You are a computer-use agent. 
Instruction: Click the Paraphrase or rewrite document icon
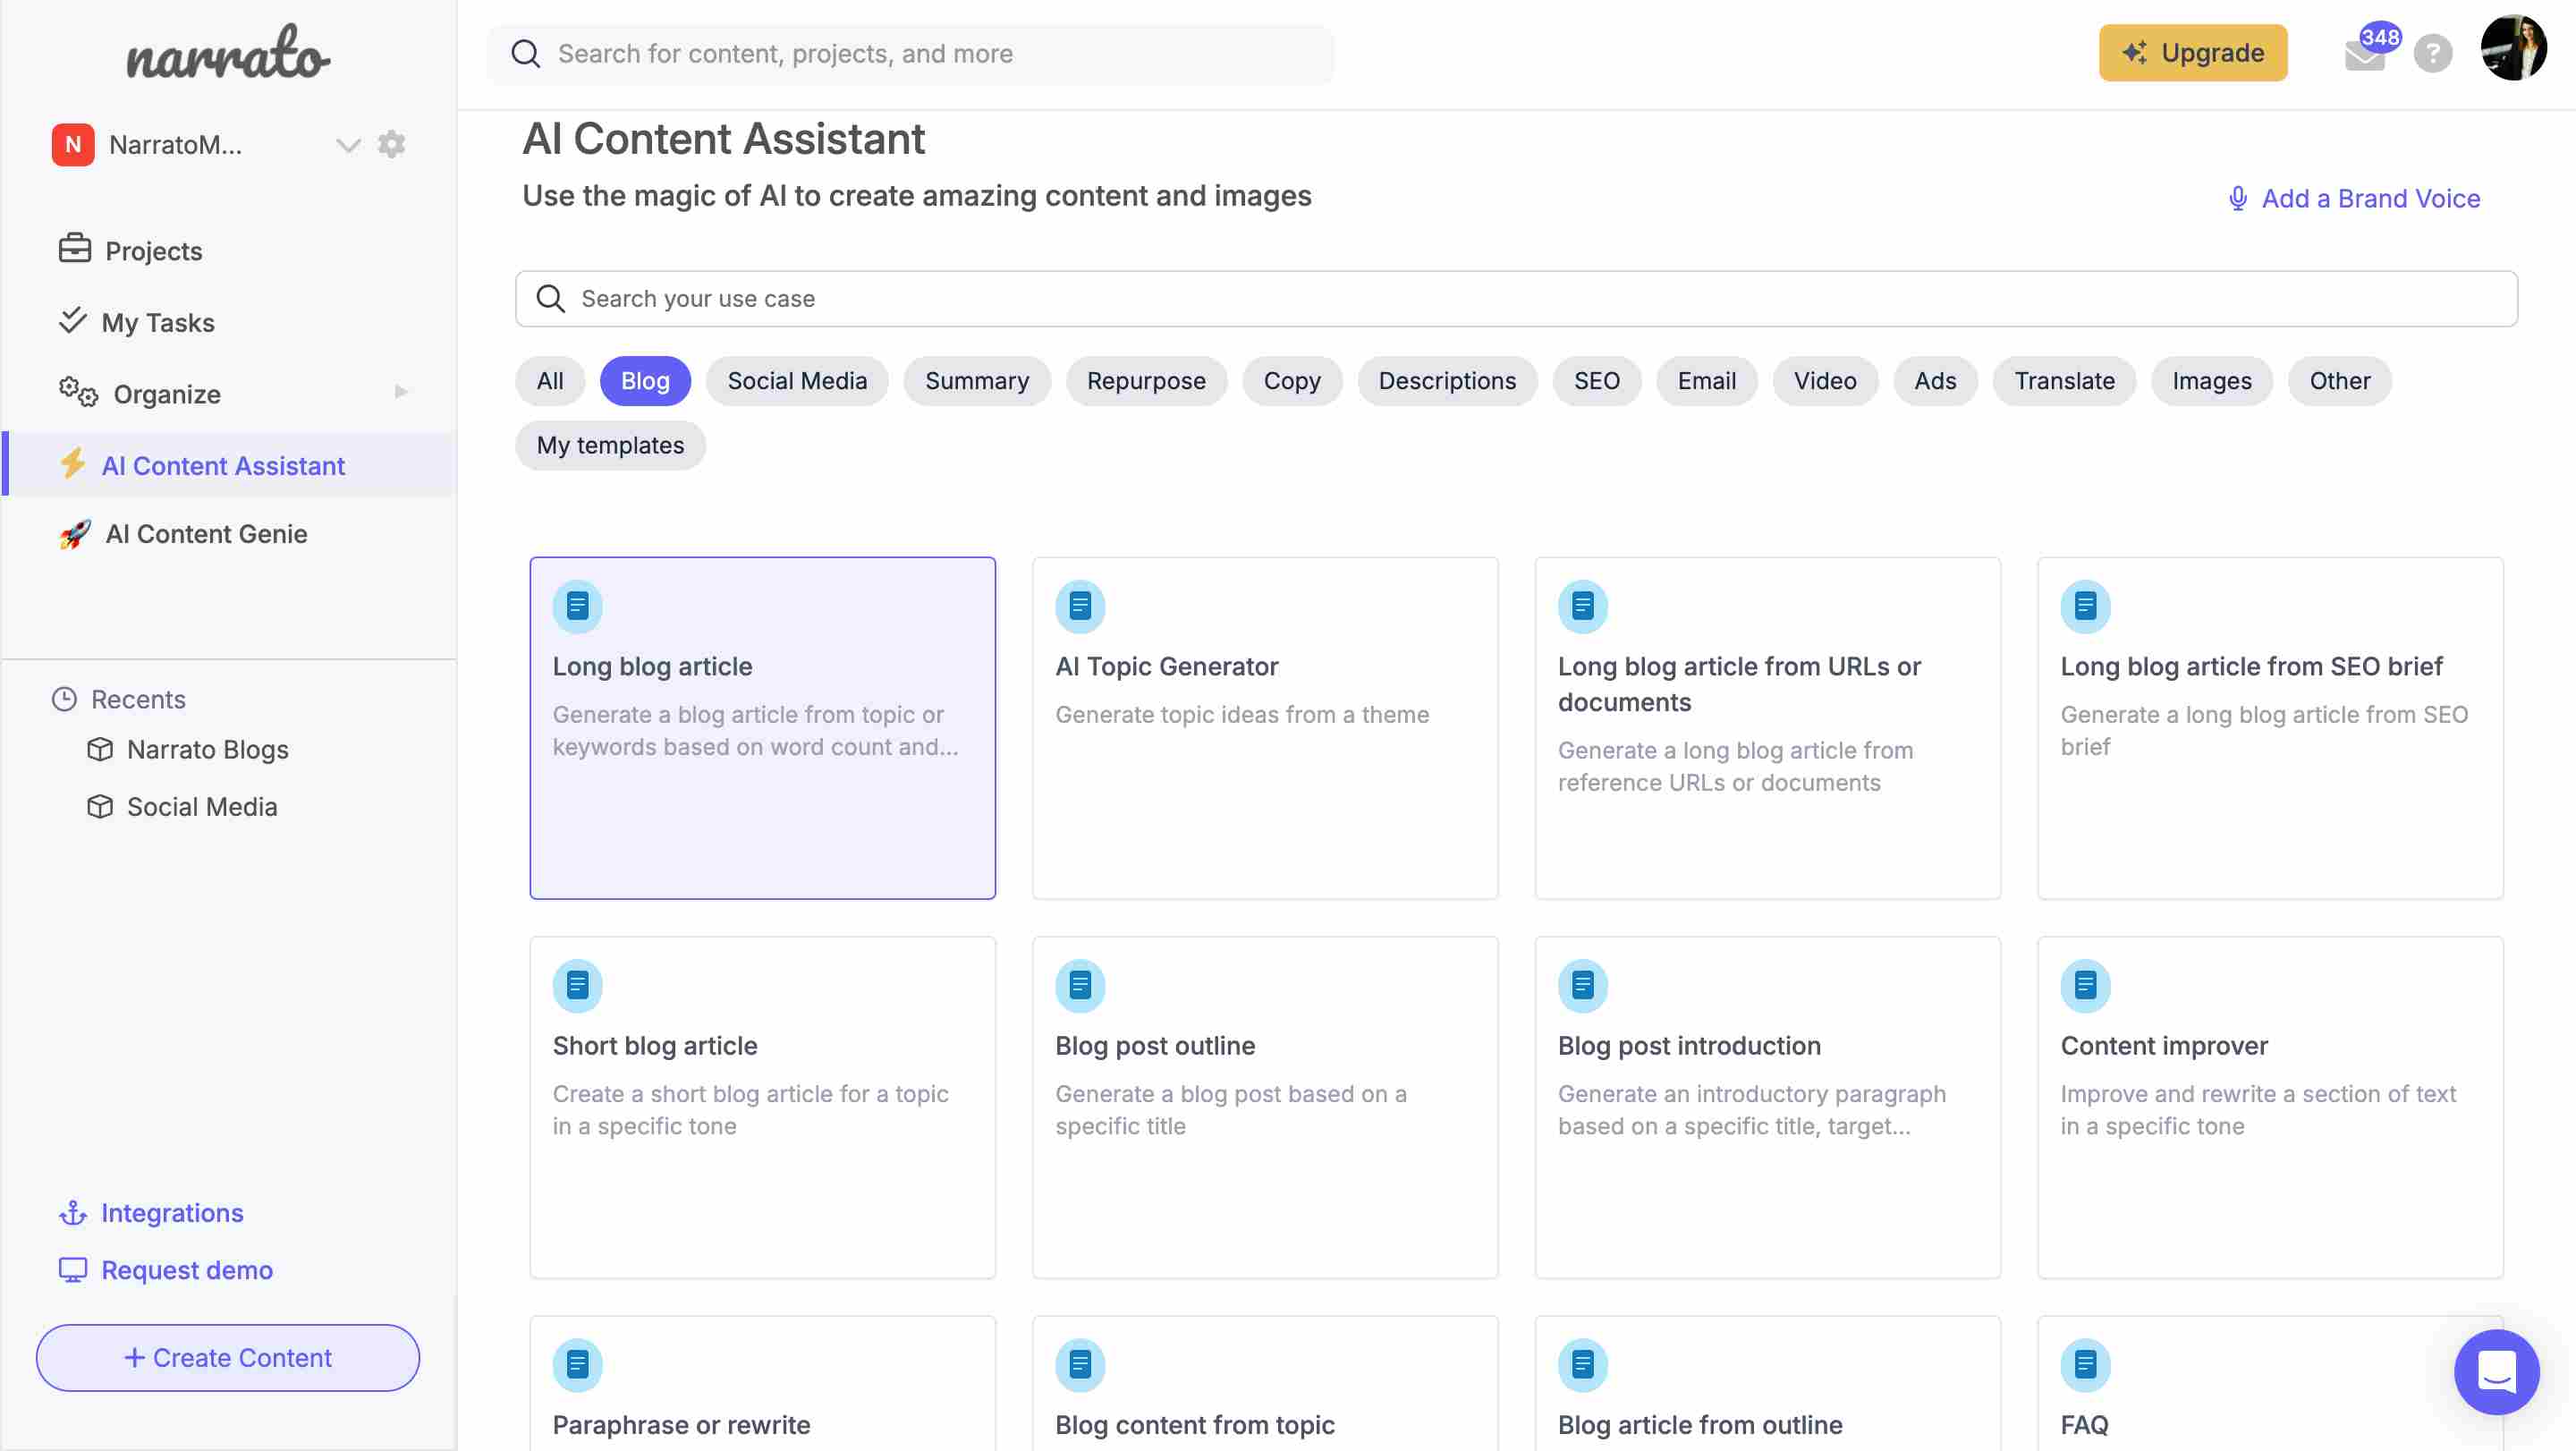[578, 1365]
